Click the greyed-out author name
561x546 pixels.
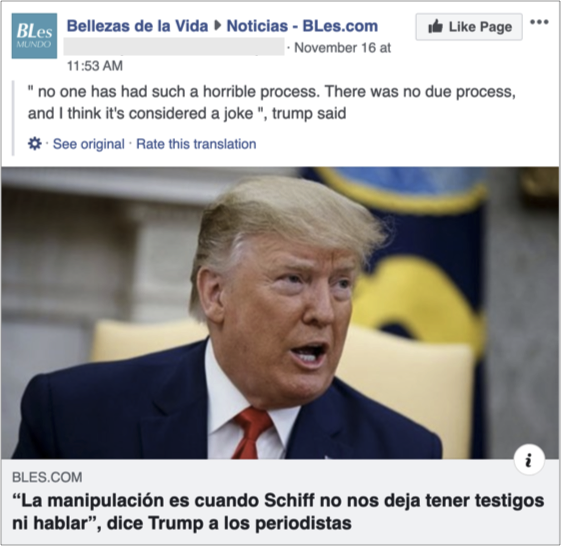point(174,47)
